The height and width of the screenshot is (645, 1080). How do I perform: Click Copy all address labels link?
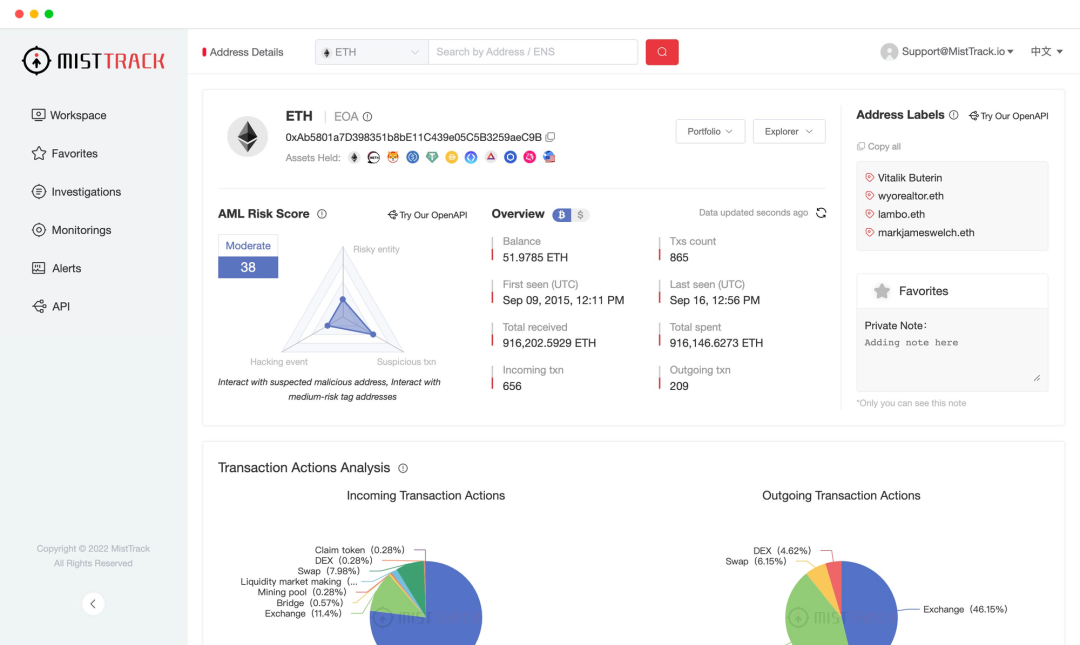879,147
